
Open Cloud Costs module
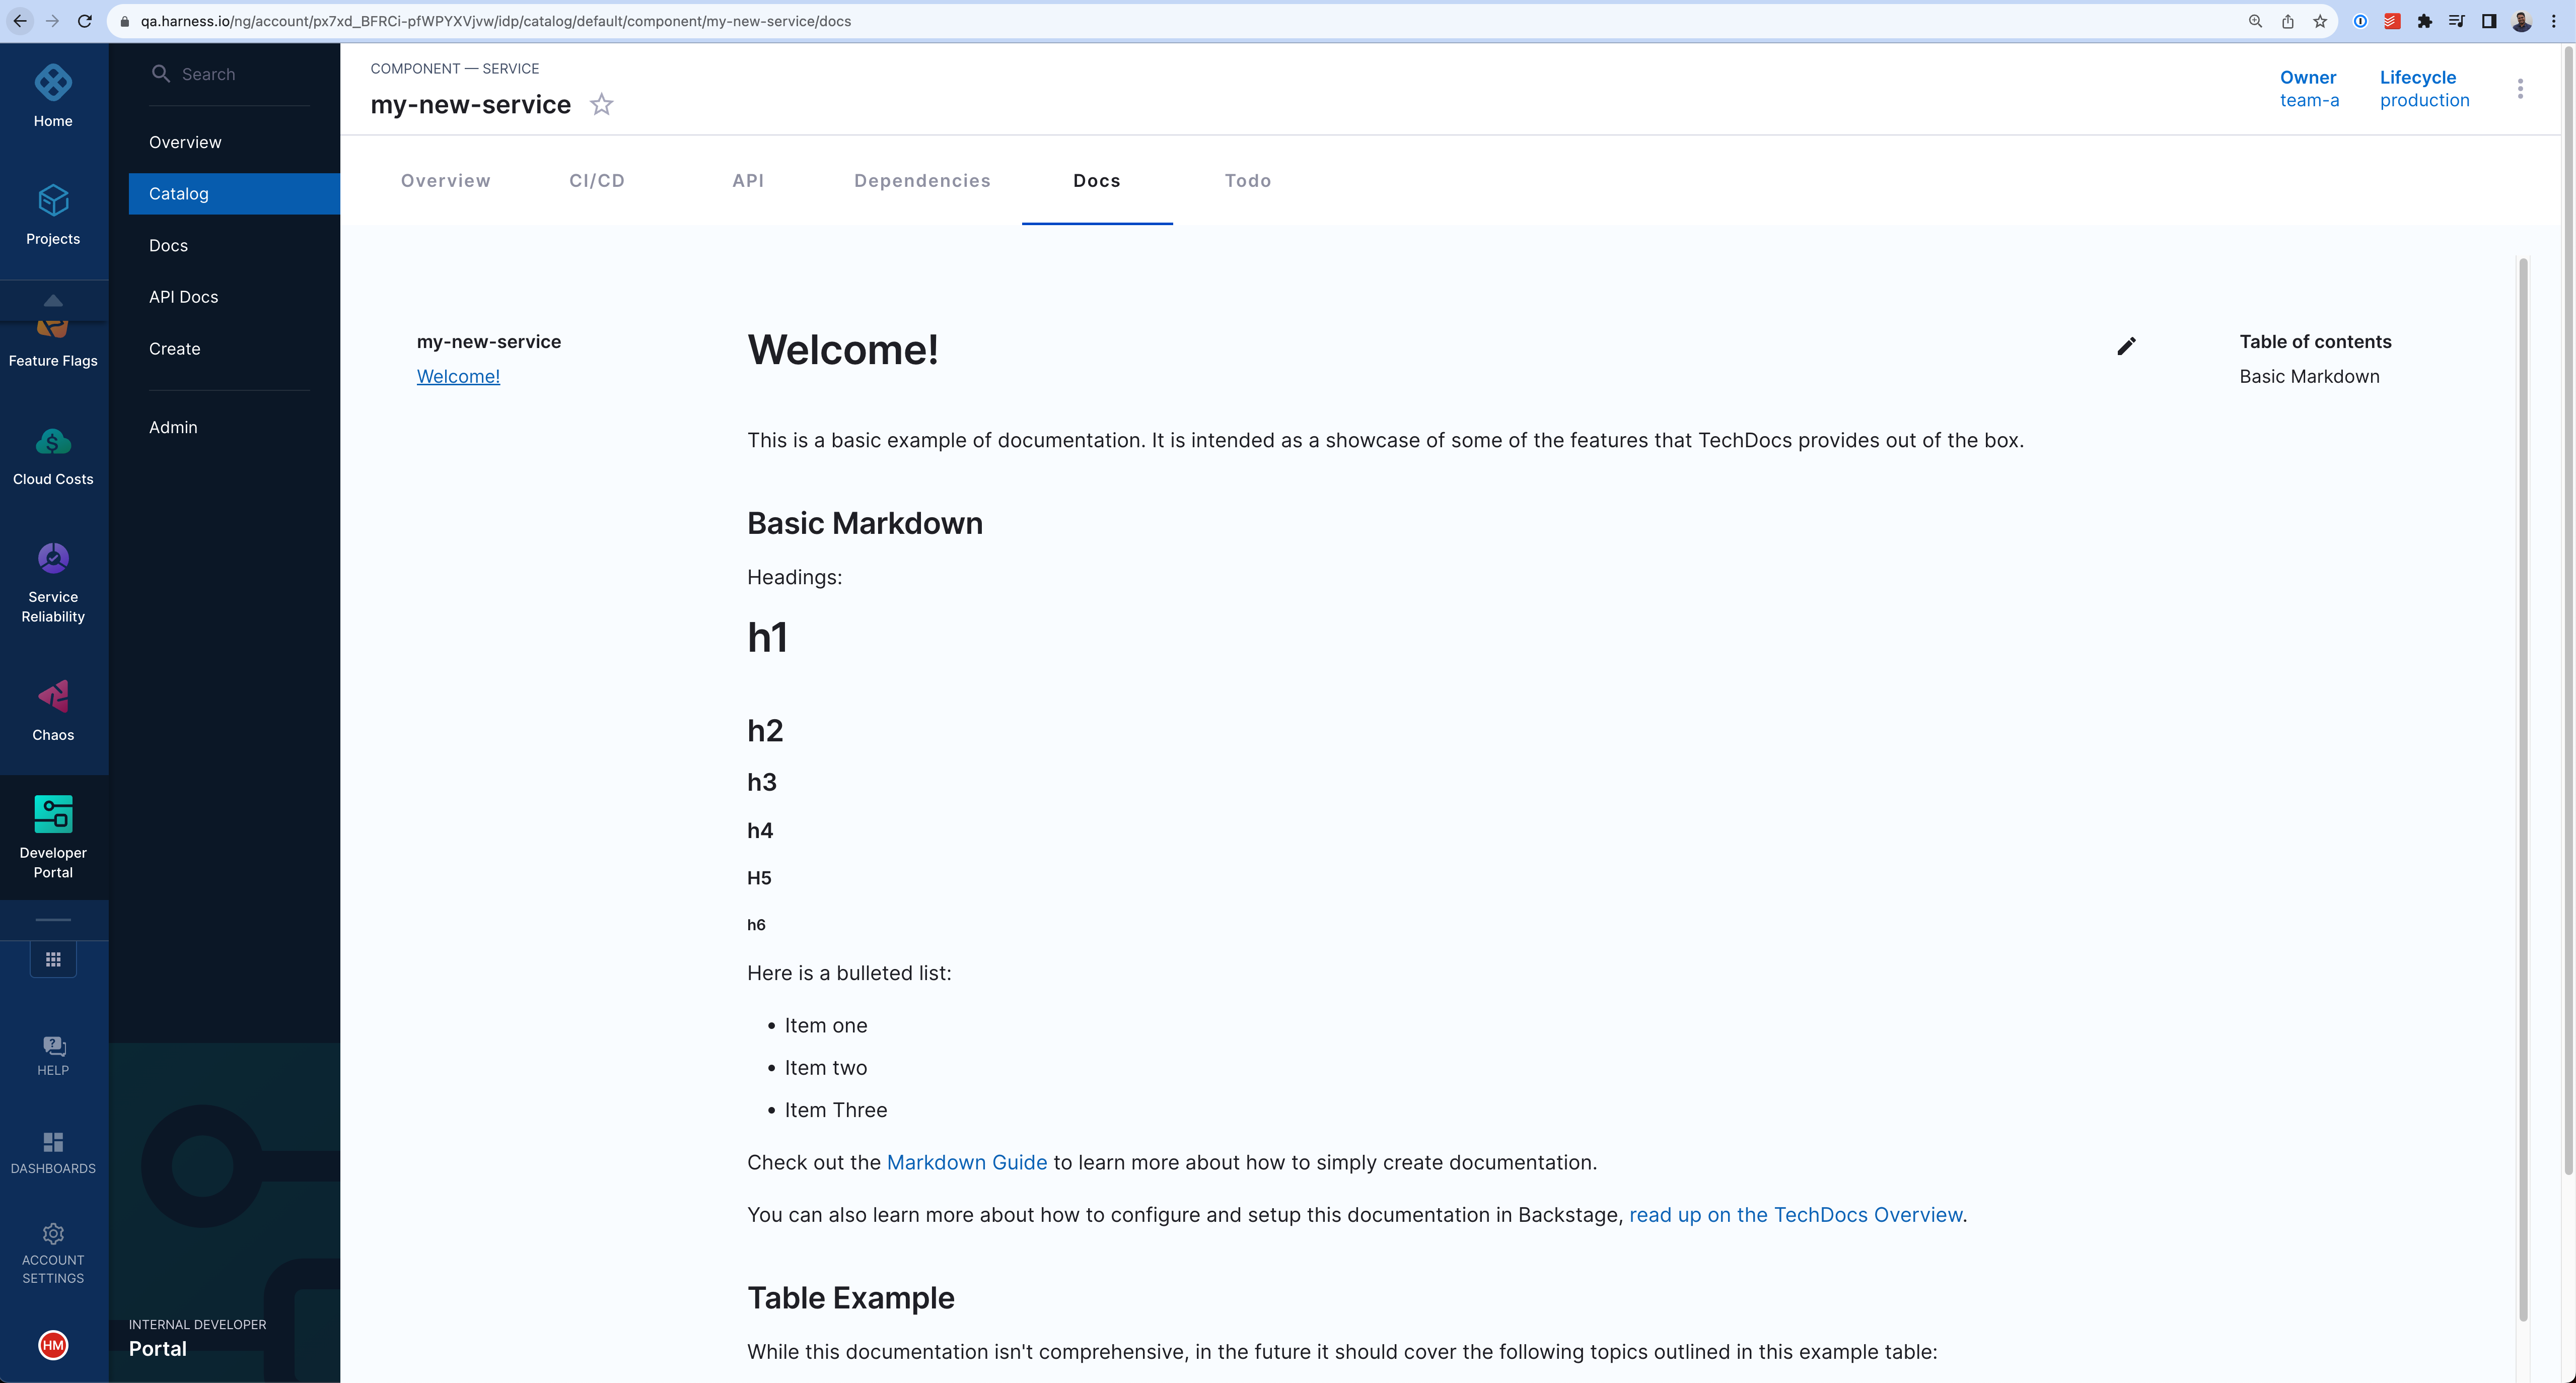point(53,442)
